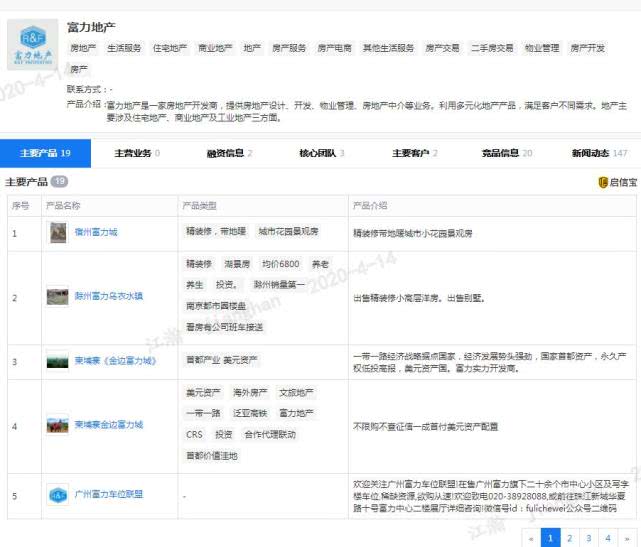
Task: Open thumbnail image of 滁州富力乌衣水镇
Action: coord(58,297)
